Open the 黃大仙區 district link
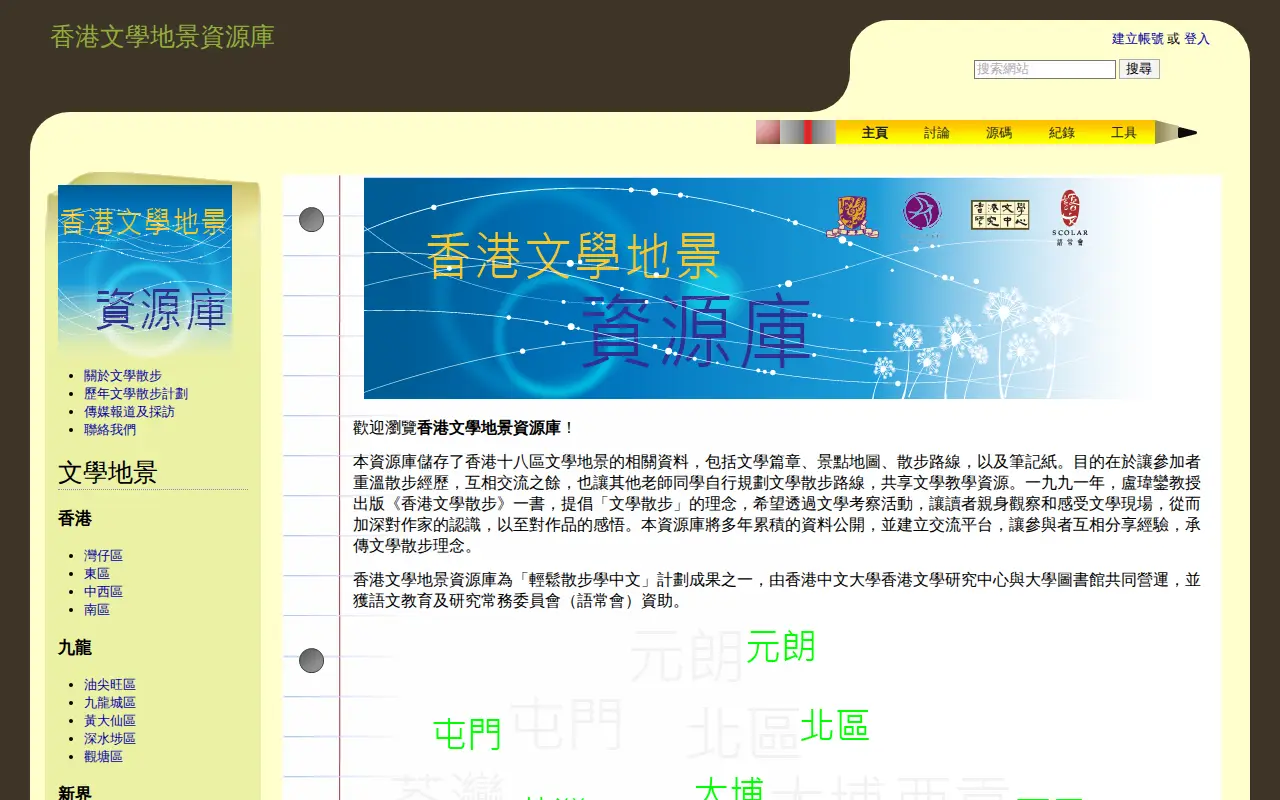The width and height of the screenshot is (1280, 800). click(x=110, y=721)
